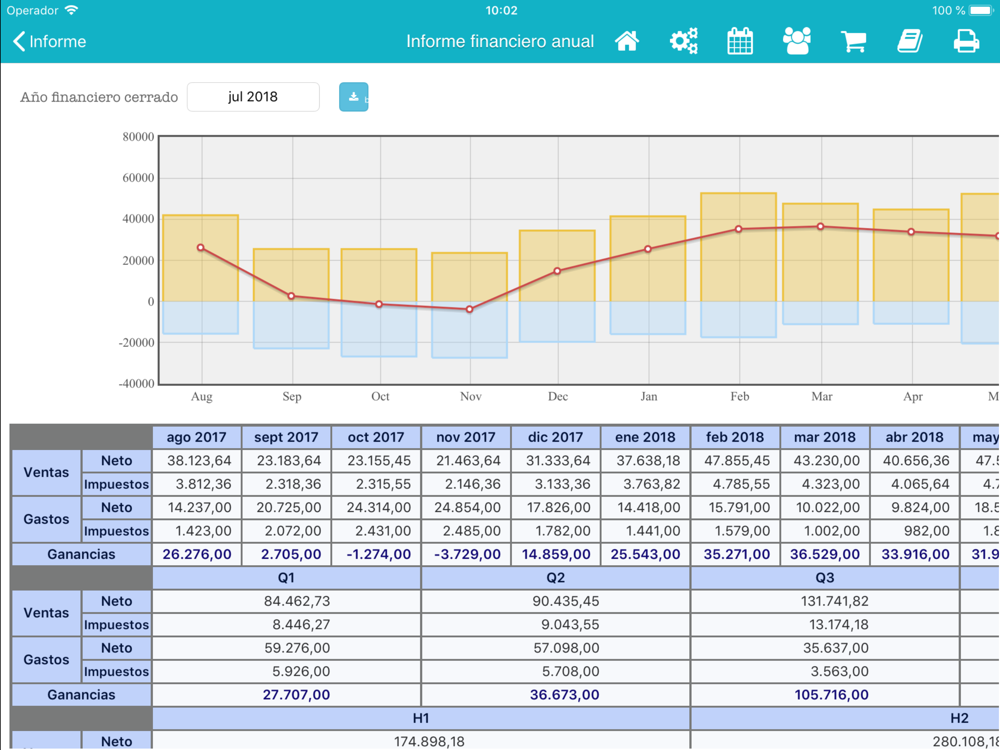
Task: Select the abr 2018 column header
Action: 915,438
